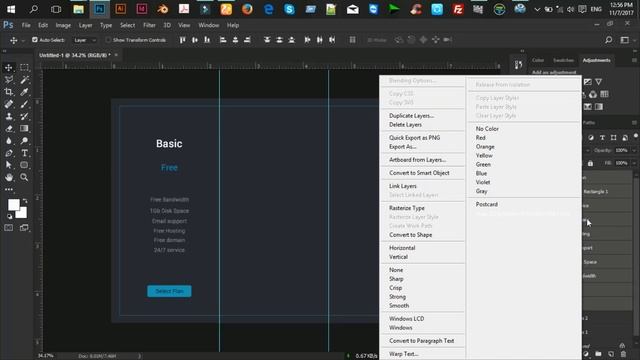Select the Dodge tool
Screen dimensions: 640x360
pos(24,141)
